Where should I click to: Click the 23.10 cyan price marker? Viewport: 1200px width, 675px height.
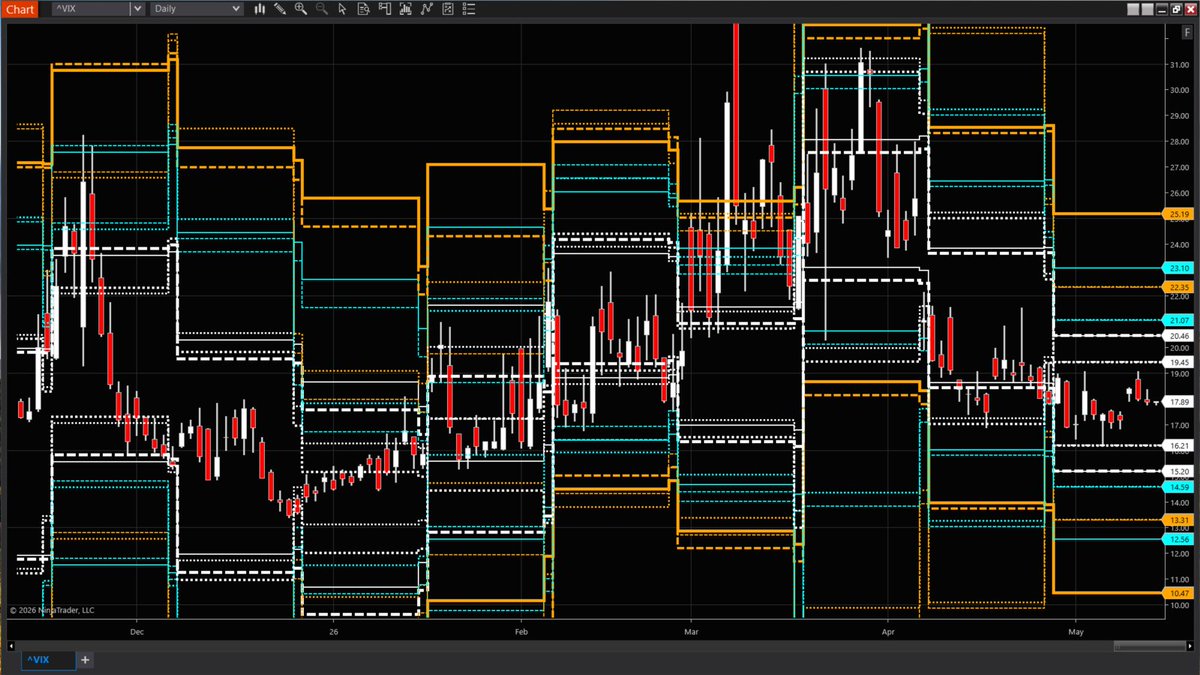coord(1178,268)
